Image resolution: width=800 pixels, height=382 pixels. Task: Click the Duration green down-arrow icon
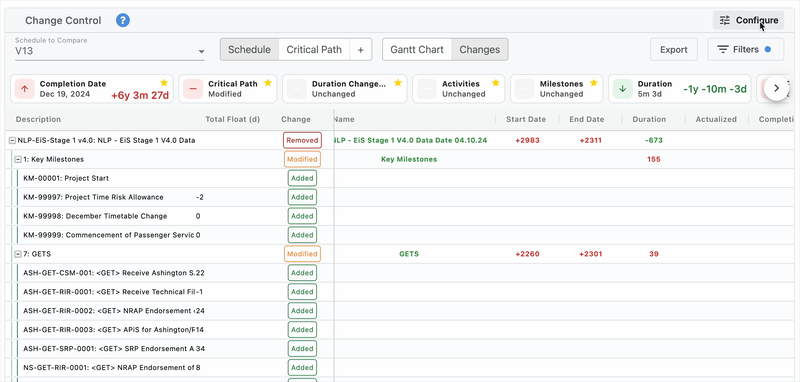pos(622,89)
